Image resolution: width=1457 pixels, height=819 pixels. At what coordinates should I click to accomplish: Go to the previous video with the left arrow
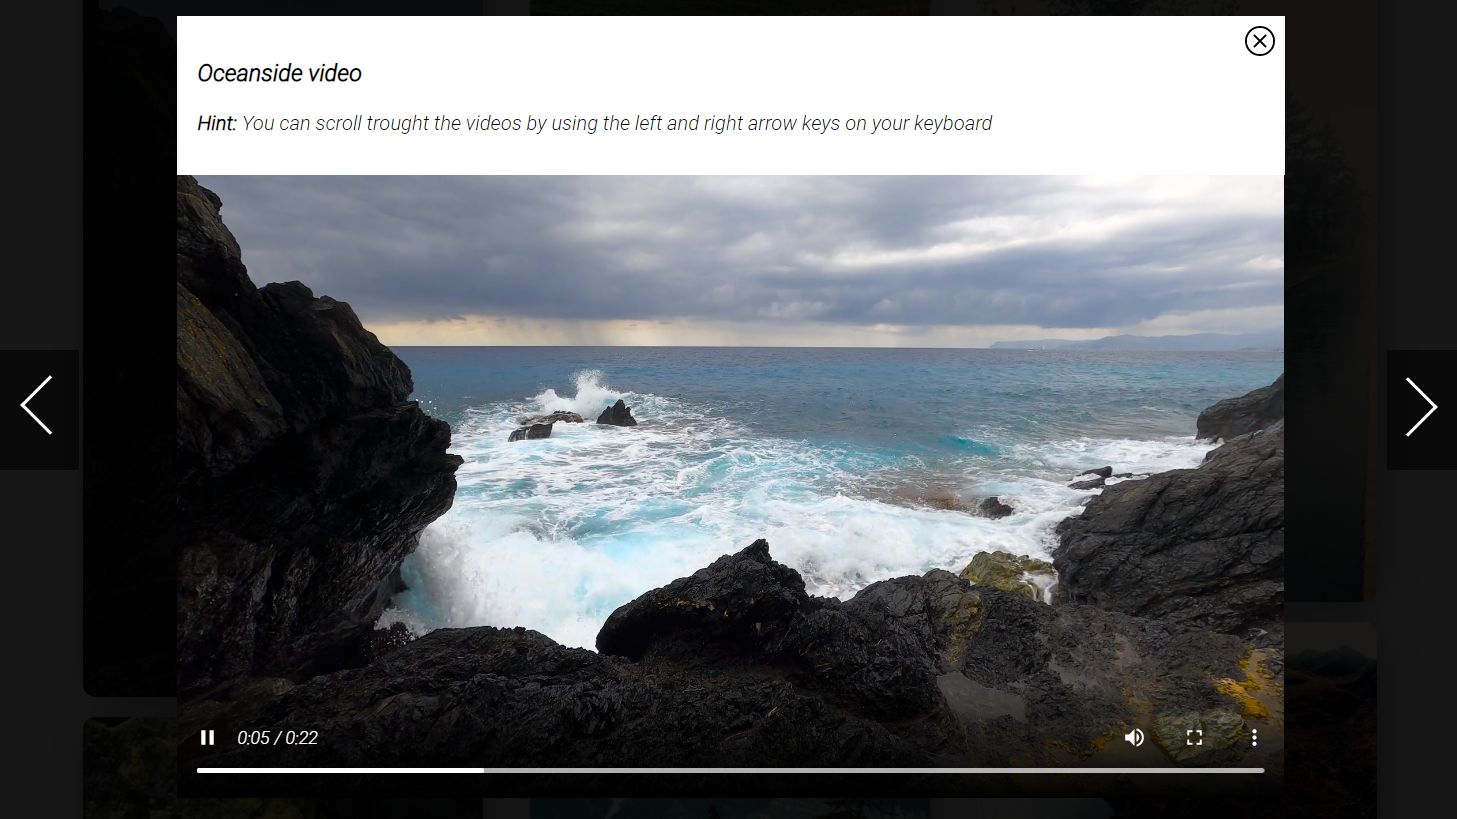click(38, 407)
